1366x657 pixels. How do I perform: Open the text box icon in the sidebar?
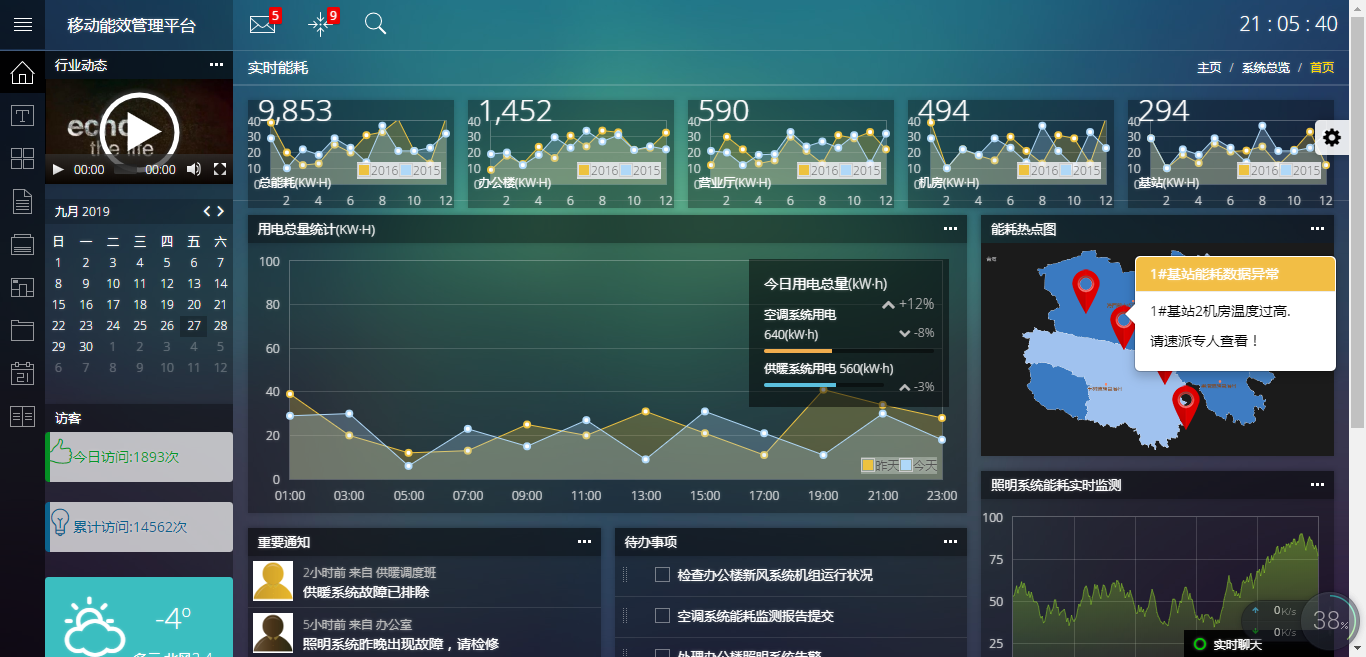pyautogui.click(x=22, y=115)
